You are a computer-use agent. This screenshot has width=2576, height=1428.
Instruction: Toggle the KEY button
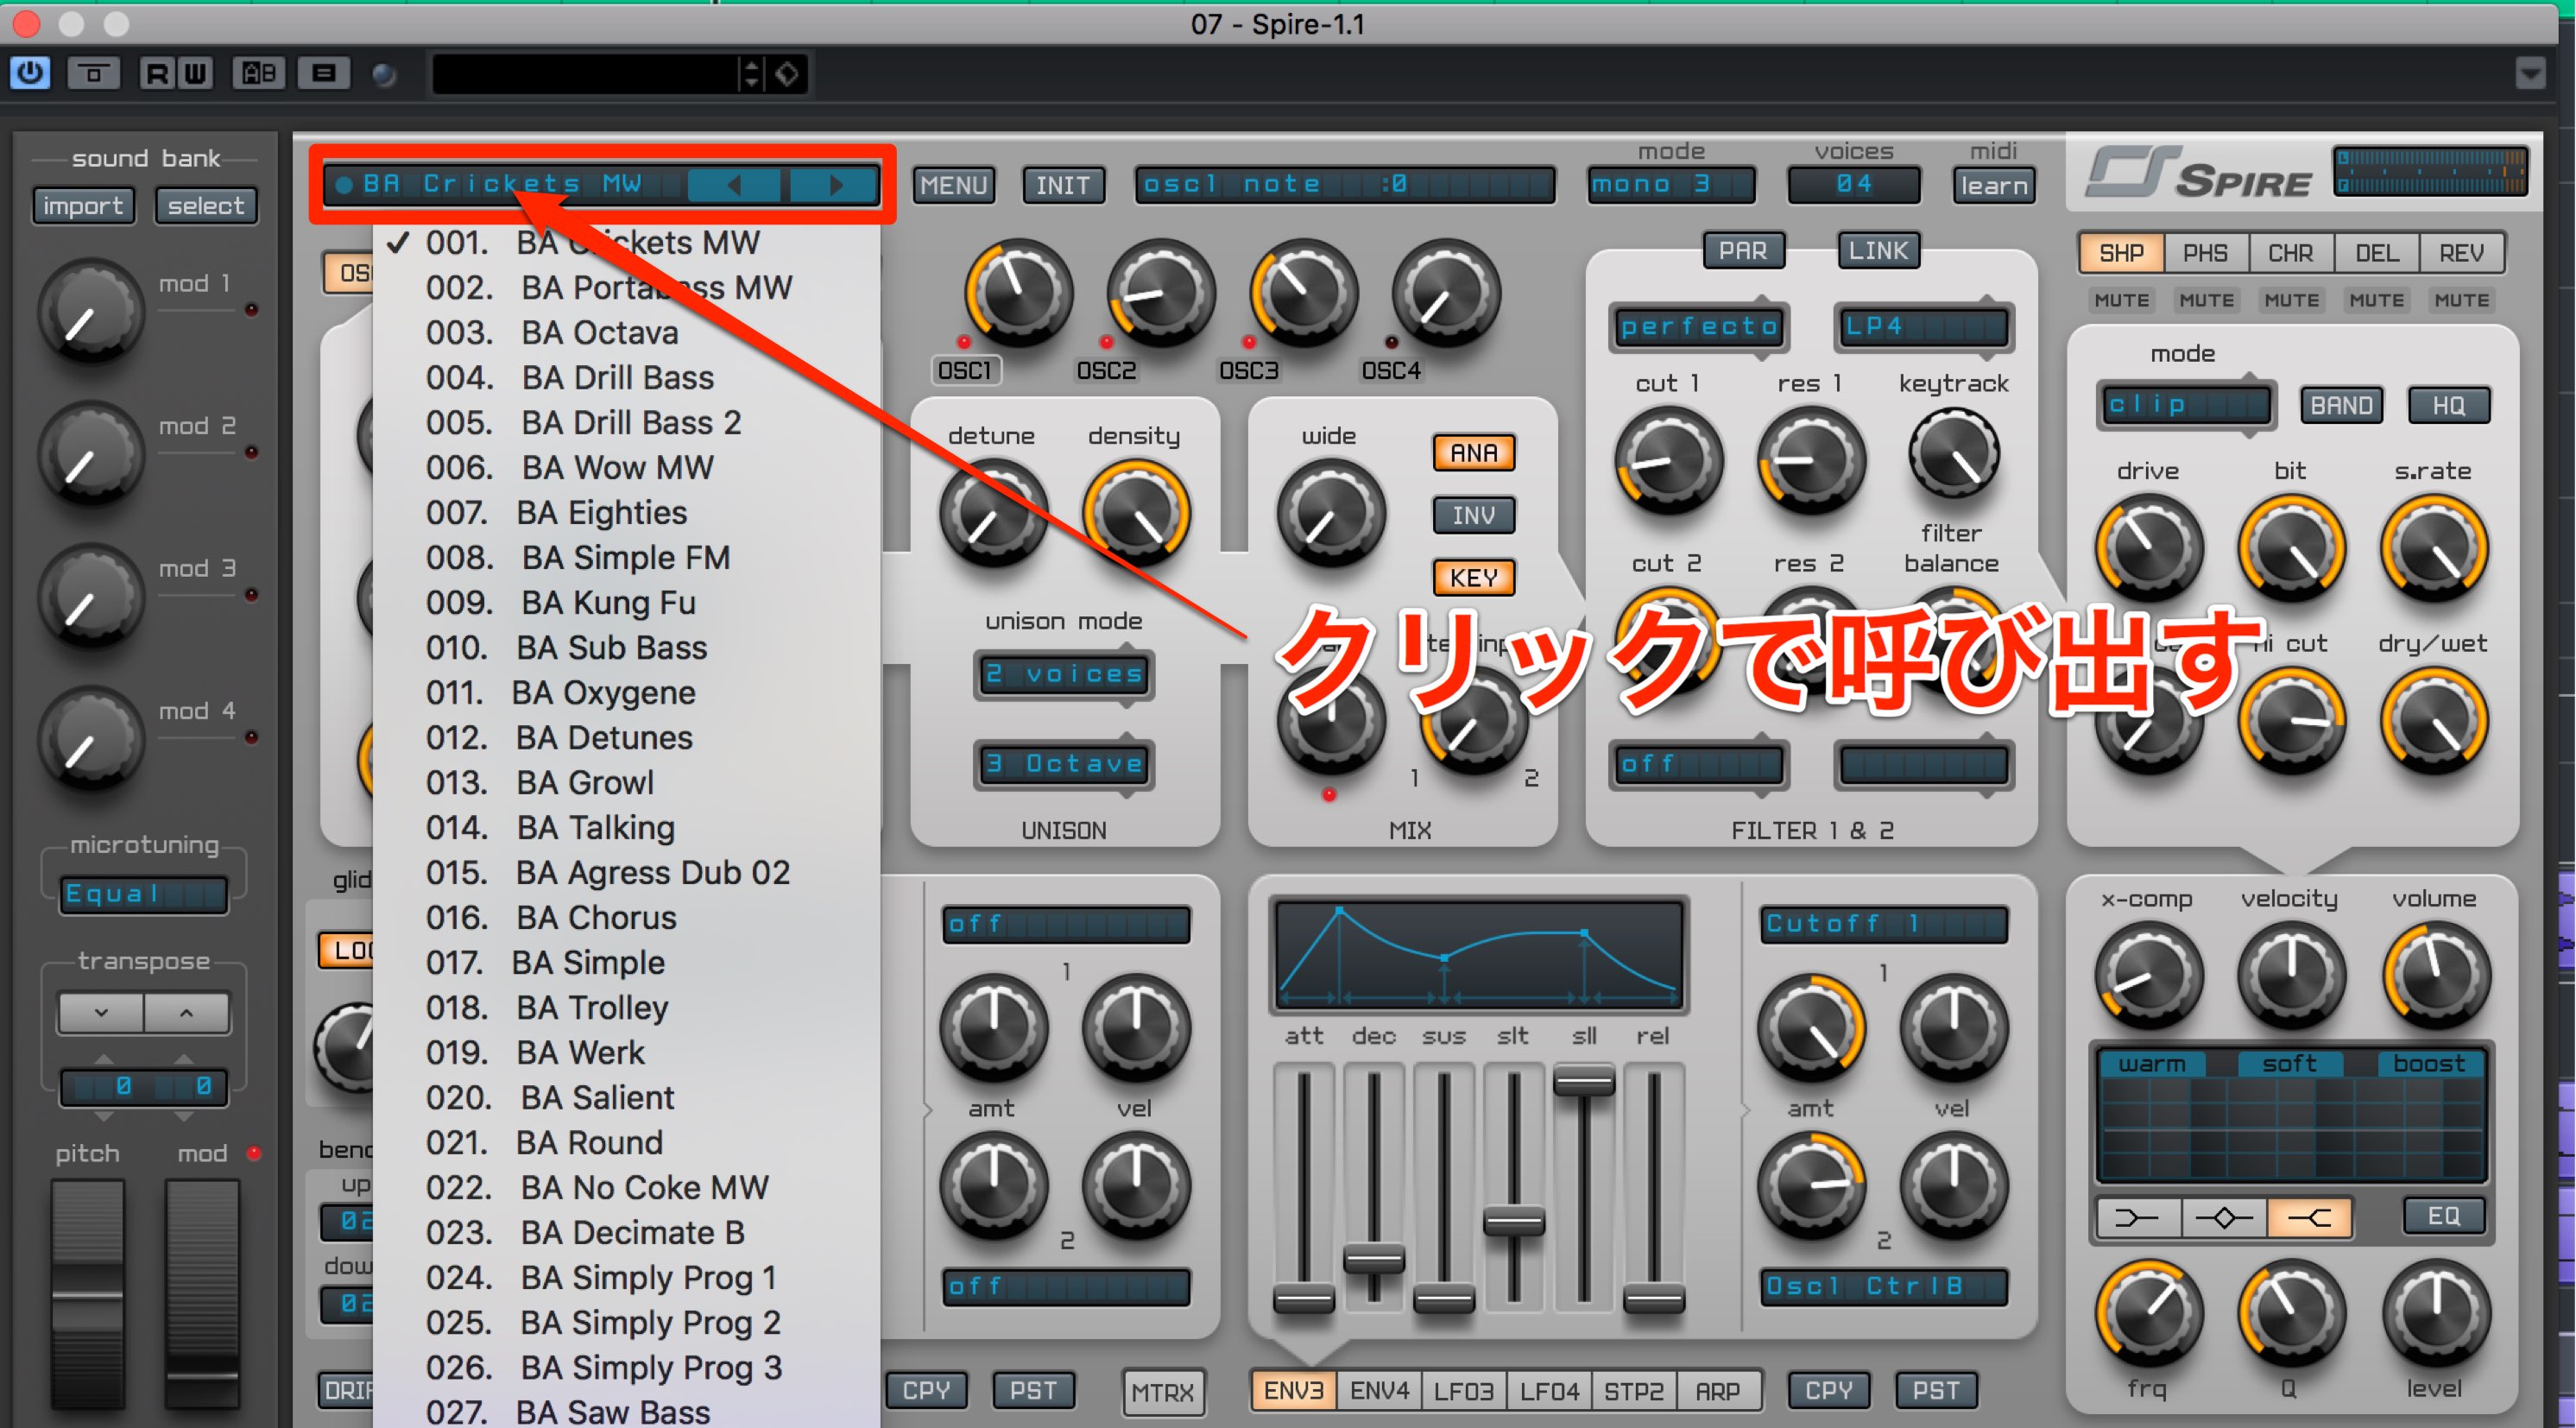1473,578
